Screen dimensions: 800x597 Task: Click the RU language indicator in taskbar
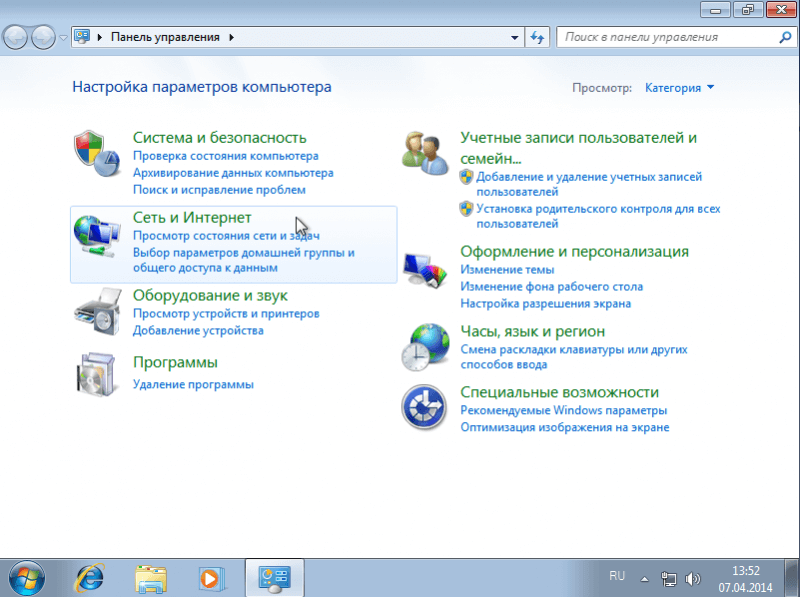click(x=617, y=577)
